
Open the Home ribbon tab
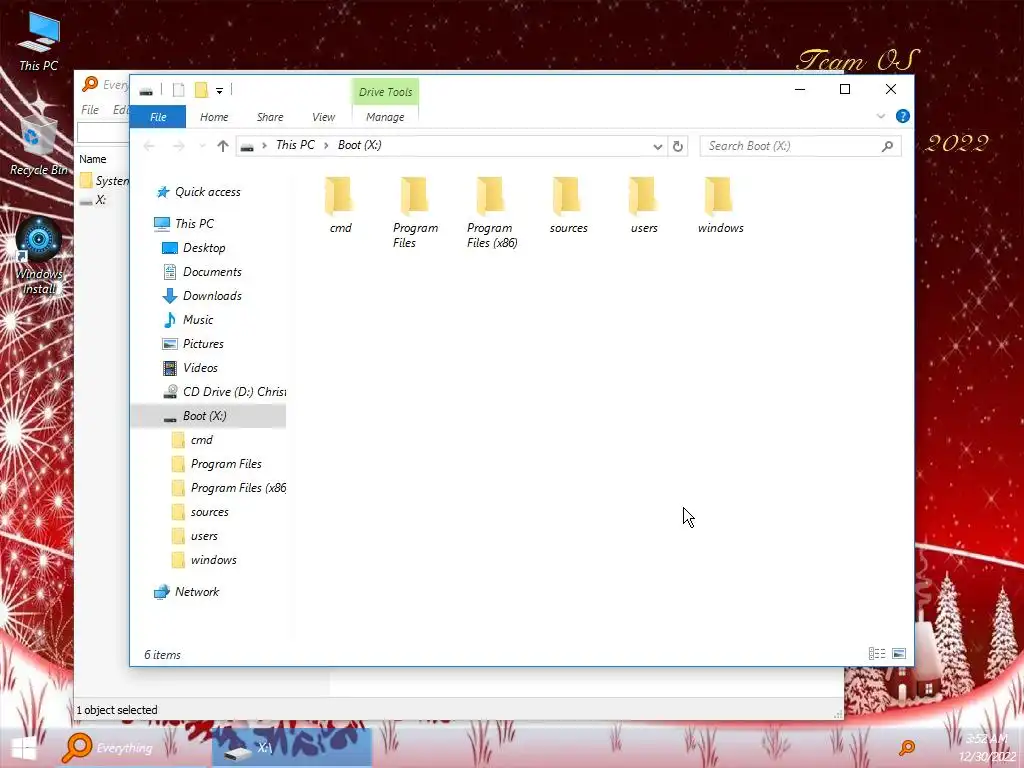[214, 117]
